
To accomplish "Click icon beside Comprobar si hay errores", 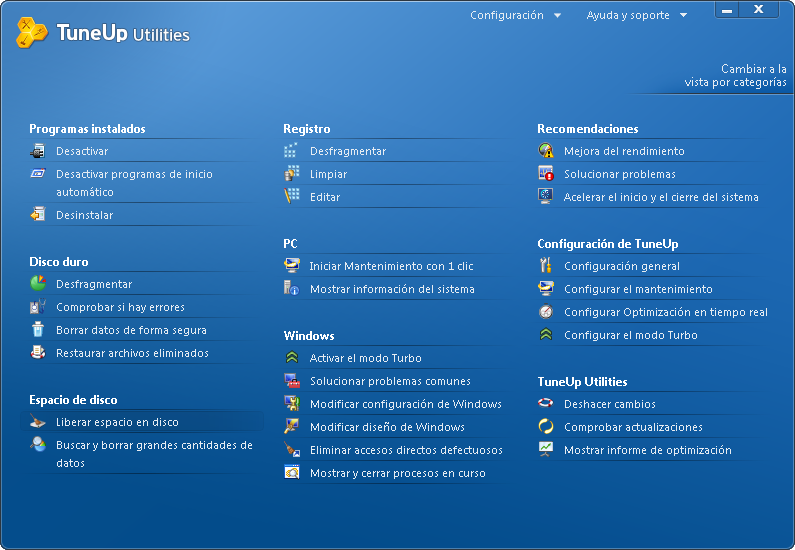I will point(38,307).
